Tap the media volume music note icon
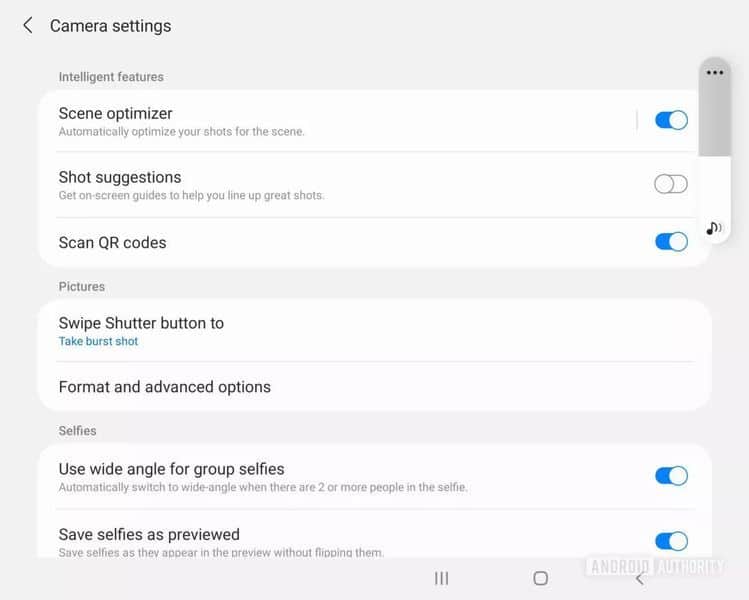This screenshot has height=600, width=749. pos(714,228)
